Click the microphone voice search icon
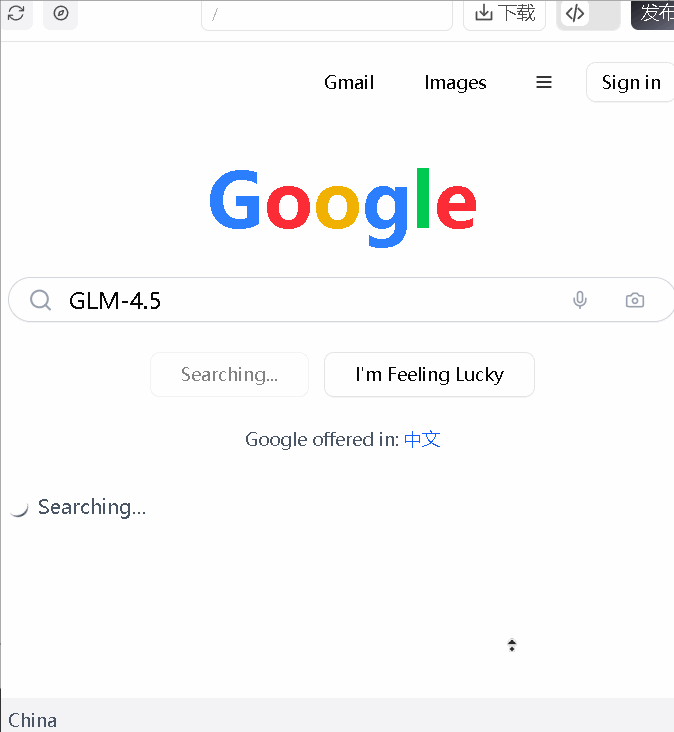 click(x=580, y=300)
